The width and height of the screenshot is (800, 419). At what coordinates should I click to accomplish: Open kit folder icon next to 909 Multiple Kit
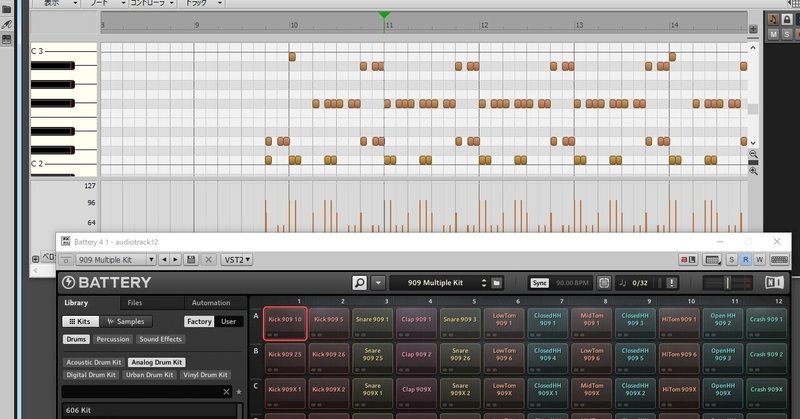pyautogui.click(x=496, y=282)
